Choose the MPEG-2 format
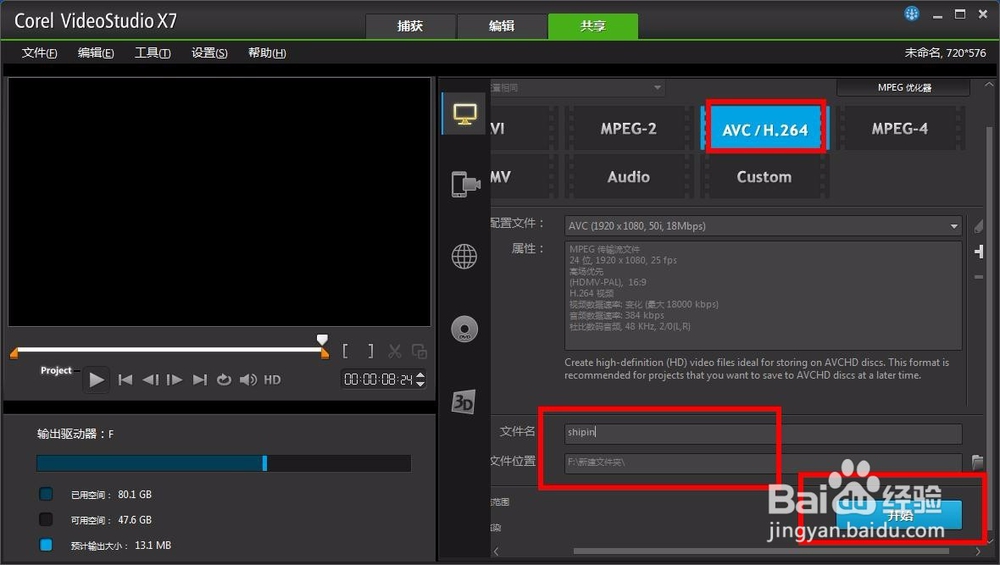The height and width of the screenshot is (565, 1000). [x=628, y=128]
